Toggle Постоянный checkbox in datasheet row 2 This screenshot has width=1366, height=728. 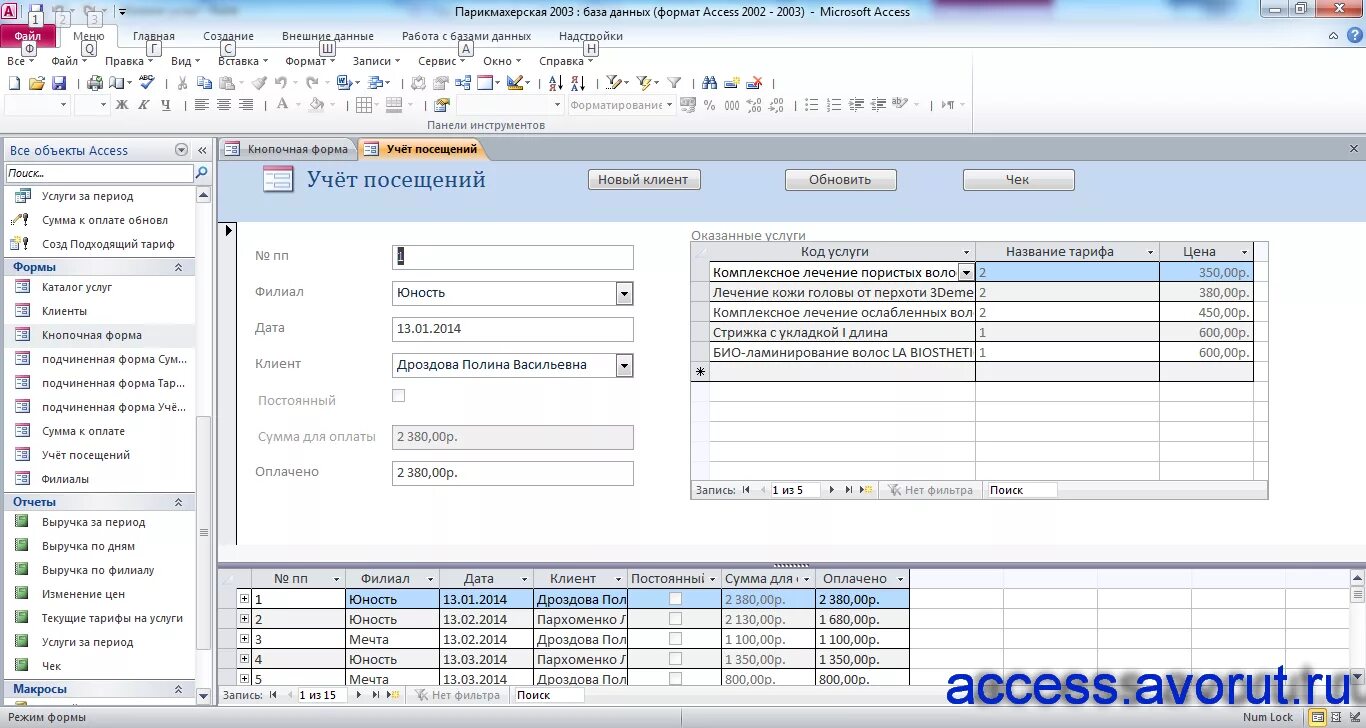(675, 619)
